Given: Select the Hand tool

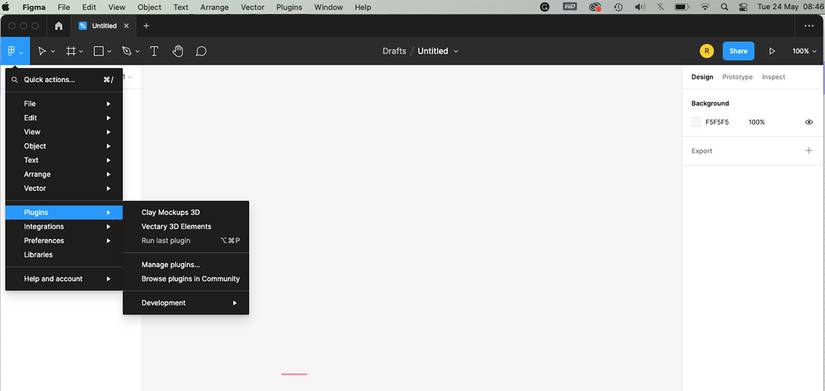Looking at the screenshot, I should coord(178,51).
